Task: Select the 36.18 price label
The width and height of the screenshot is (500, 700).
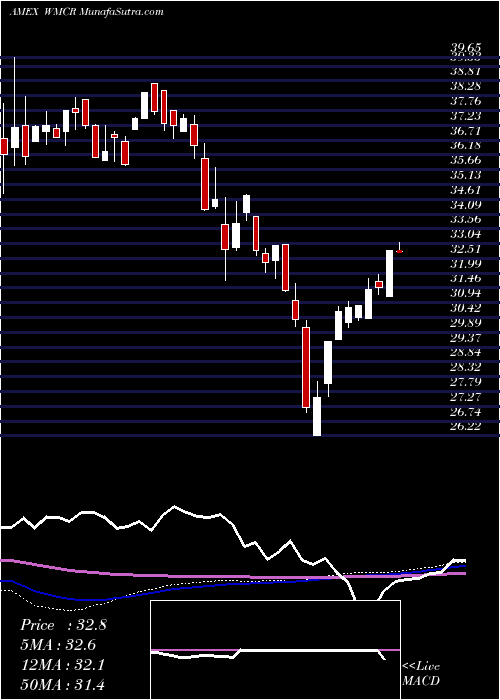Action: pos(465,146)
